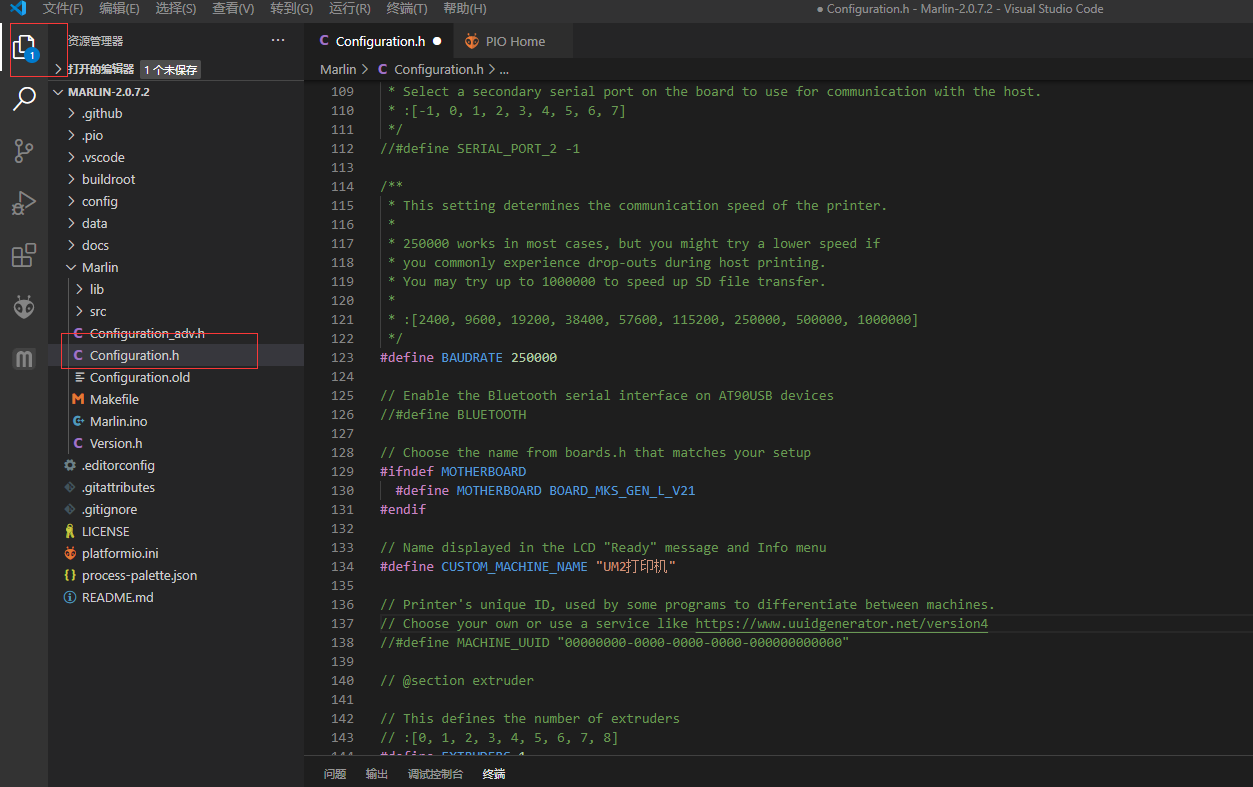Image resolution: width=1253 pixels, height=787 pixels.
Task: Open the 文件 menu
Action: click(x=62, y=8)
